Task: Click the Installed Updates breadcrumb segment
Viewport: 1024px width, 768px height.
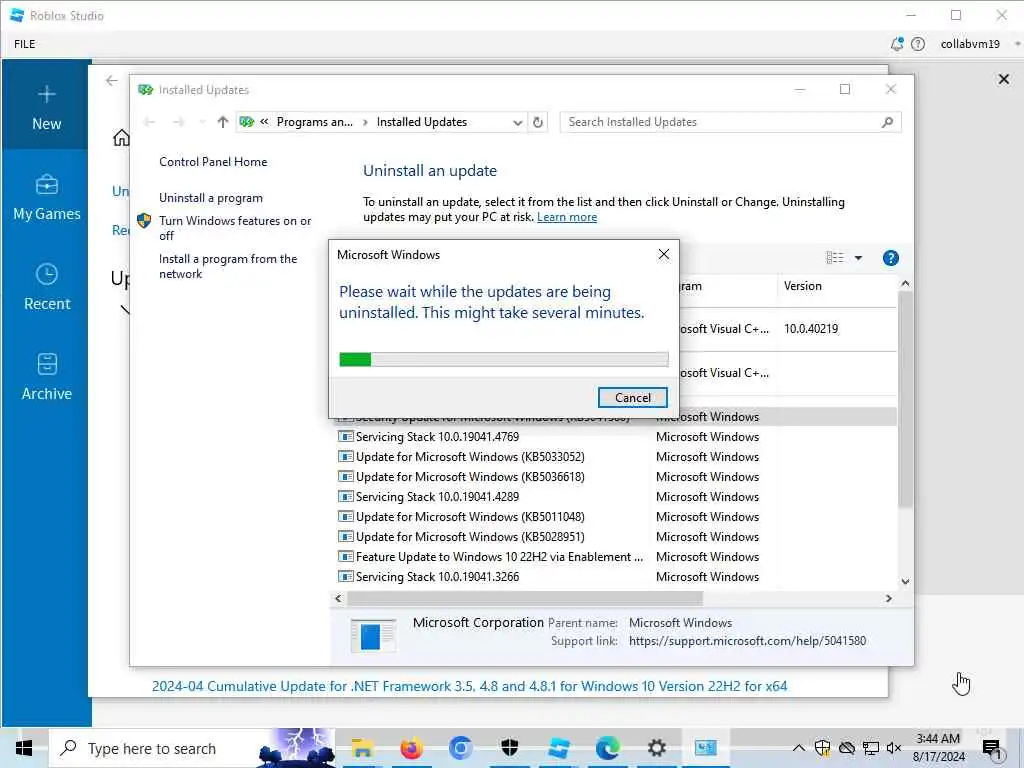Action: pyautogui.click(x=422, y=122)
